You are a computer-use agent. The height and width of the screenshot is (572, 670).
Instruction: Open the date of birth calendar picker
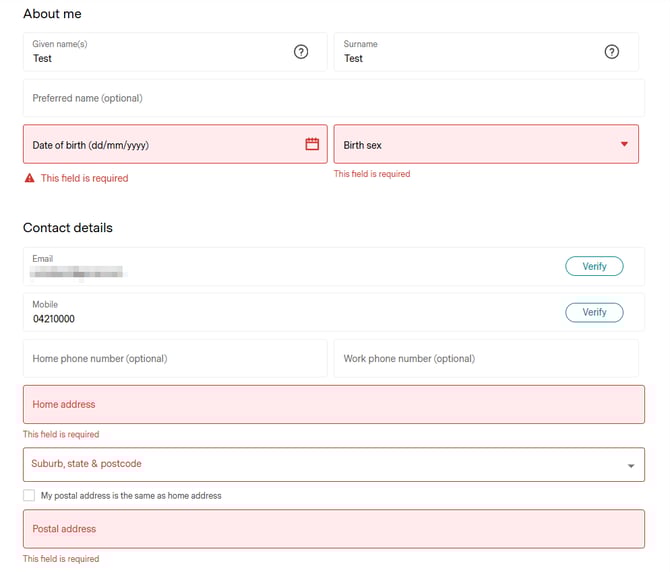click(x=312, y=144)
